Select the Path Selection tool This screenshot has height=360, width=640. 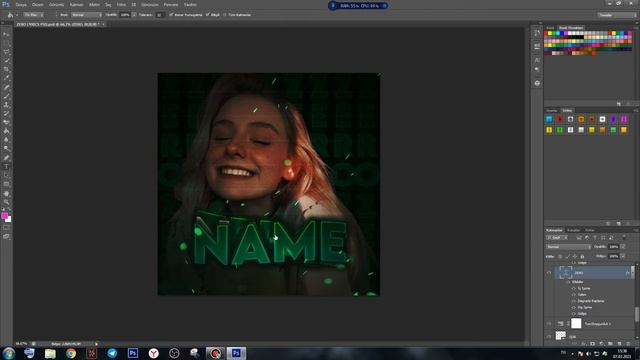click(x=6, y=176)
